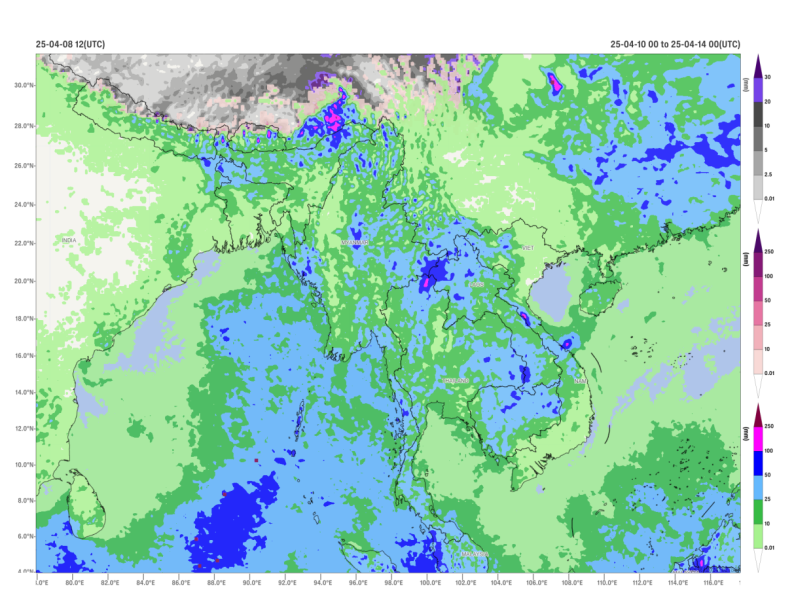794x596 pixels.
Task: Click the MYANMAR country label on the map
Action: [x=354, y=243]
